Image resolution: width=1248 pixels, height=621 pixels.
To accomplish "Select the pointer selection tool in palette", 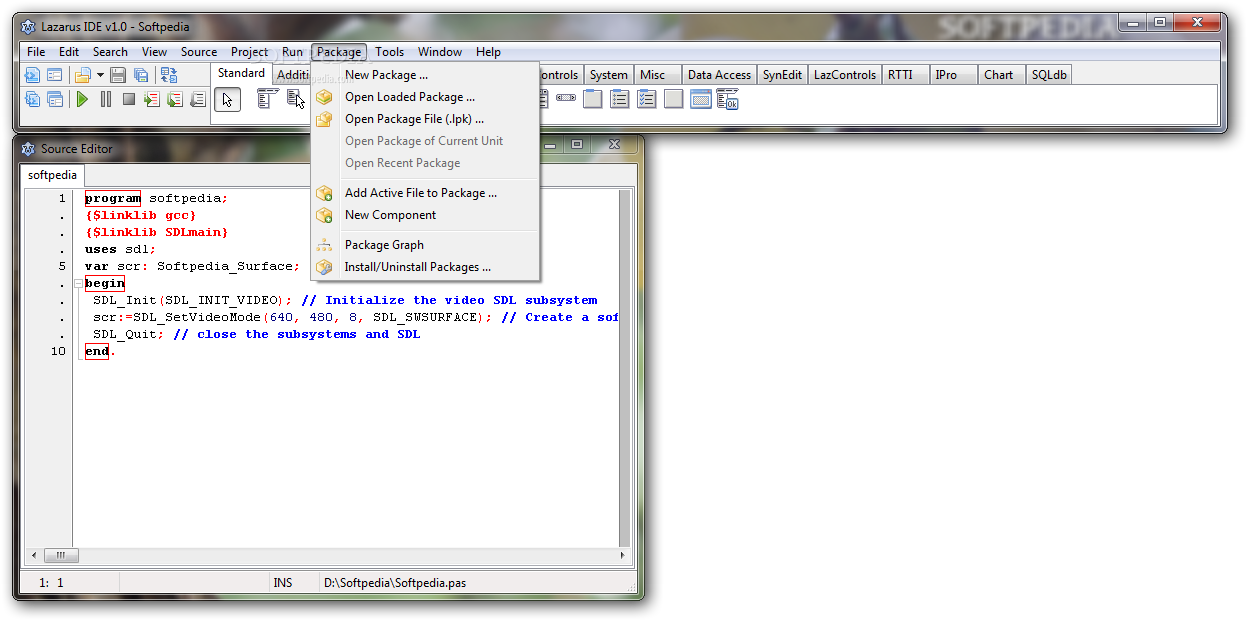I will tap(228, 99).
